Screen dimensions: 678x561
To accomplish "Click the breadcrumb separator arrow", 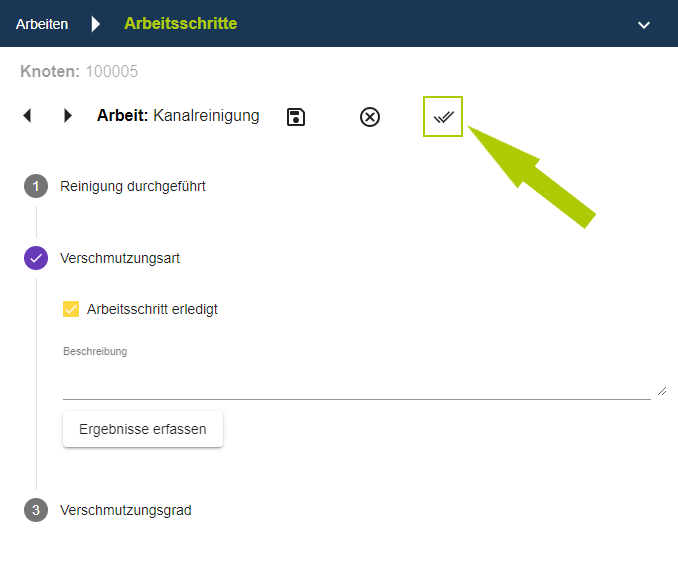I will [x=96, y=24].
